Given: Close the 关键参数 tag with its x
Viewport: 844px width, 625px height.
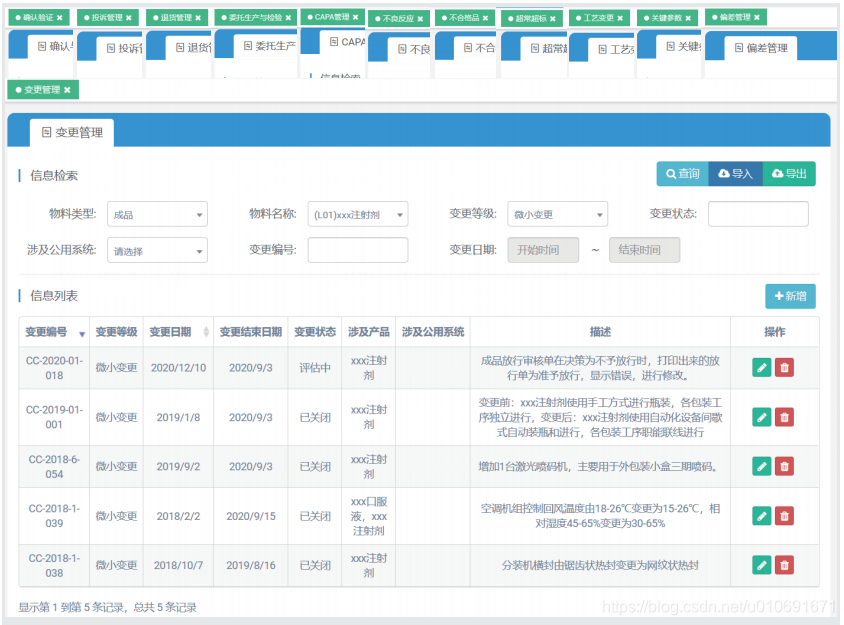Looking at the screenshot, I should pos(688,18).
